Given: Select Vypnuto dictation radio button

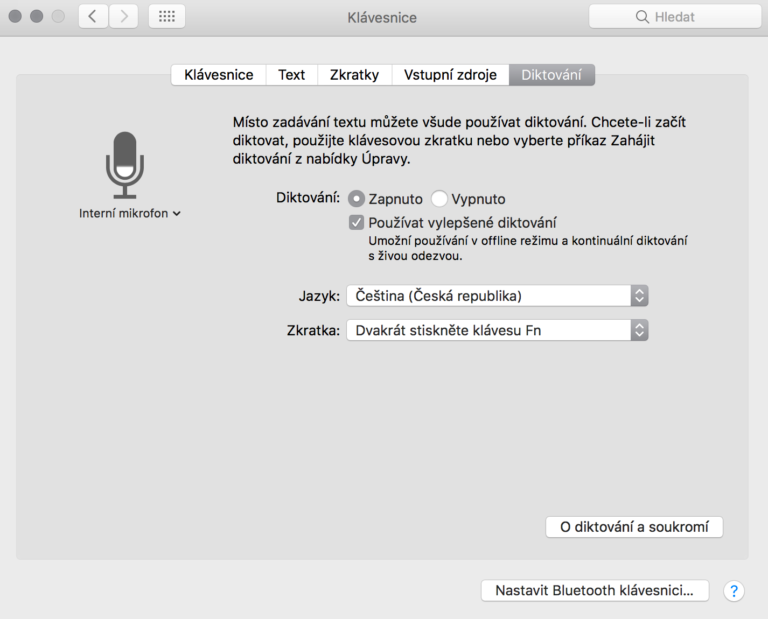Looking at the screenshot, I should coord(439,198).
